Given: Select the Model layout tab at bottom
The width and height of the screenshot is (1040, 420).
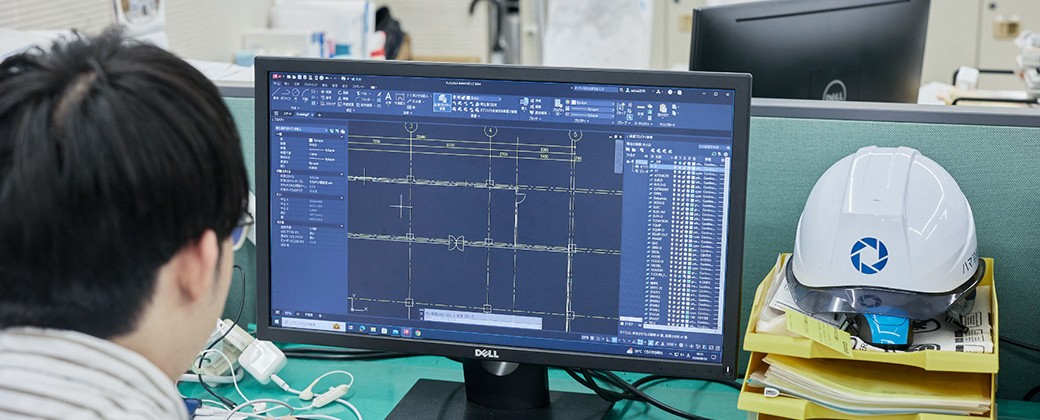Looking at the screenshot, I should tap(288, 313).
